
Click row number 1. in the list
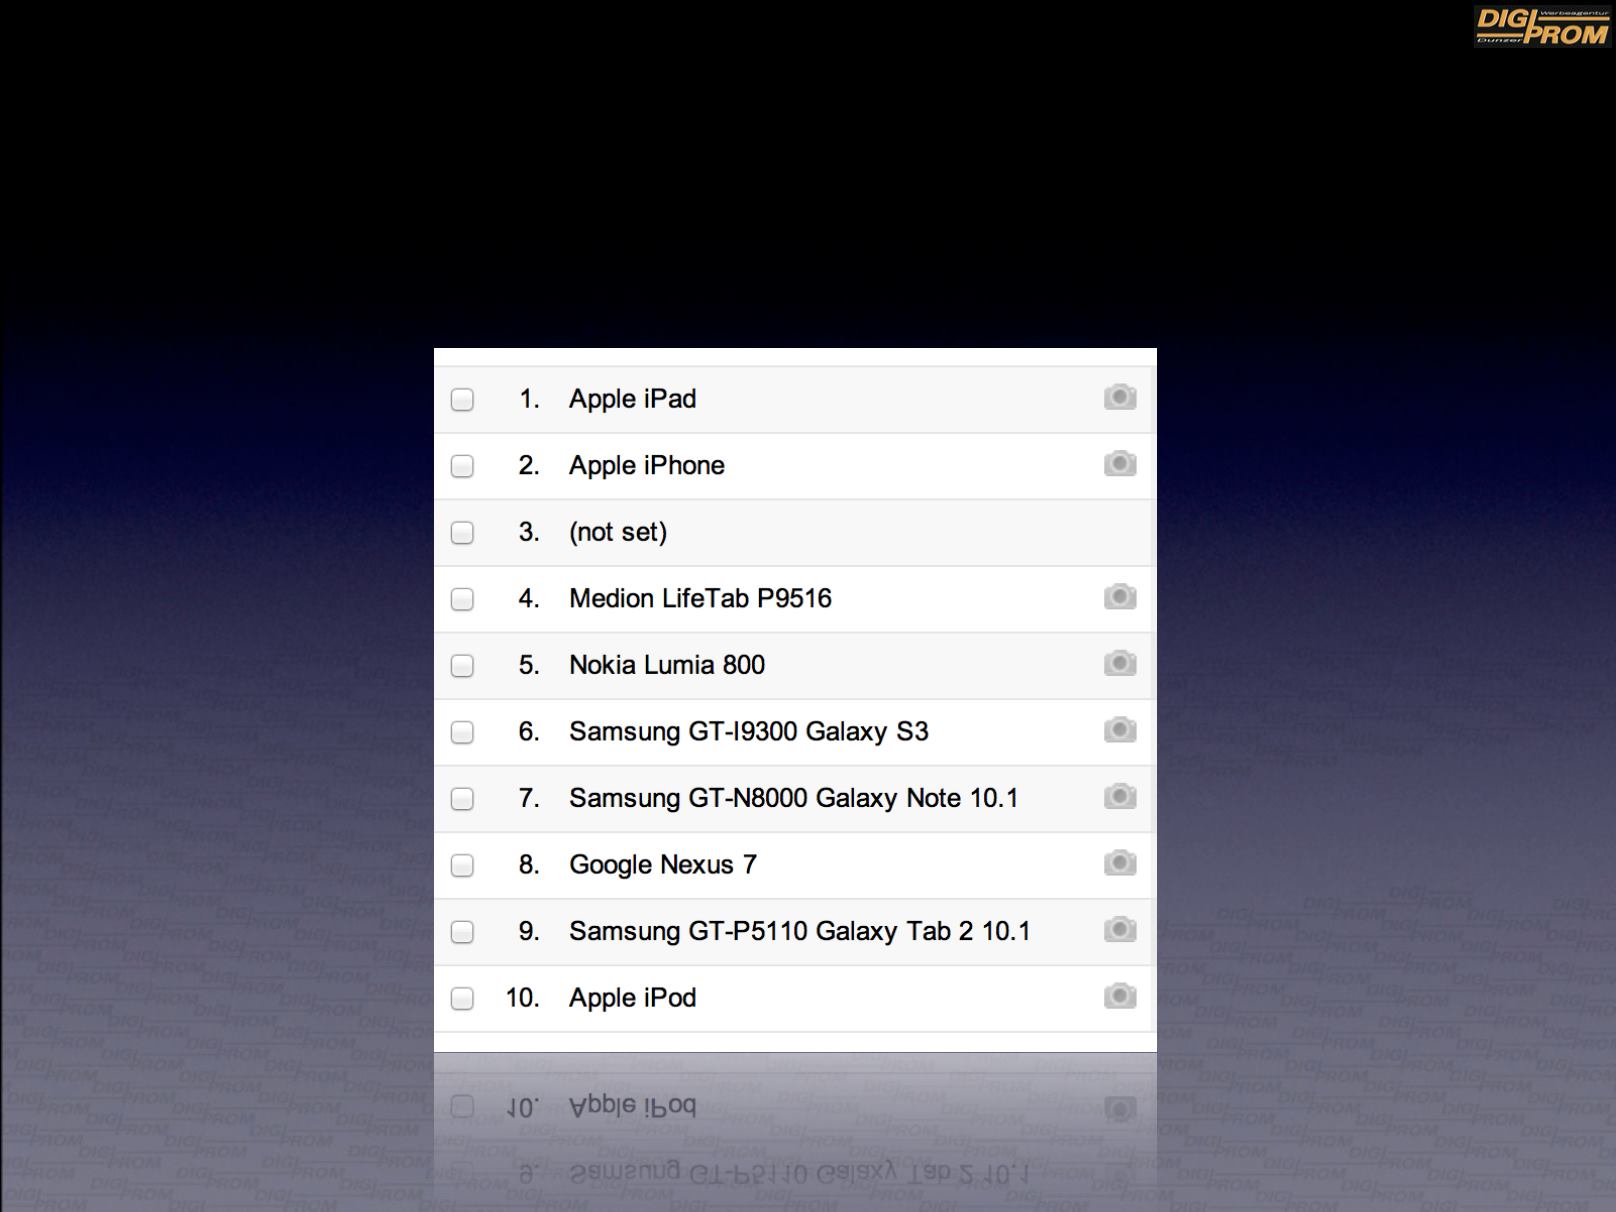click(529, 399)
